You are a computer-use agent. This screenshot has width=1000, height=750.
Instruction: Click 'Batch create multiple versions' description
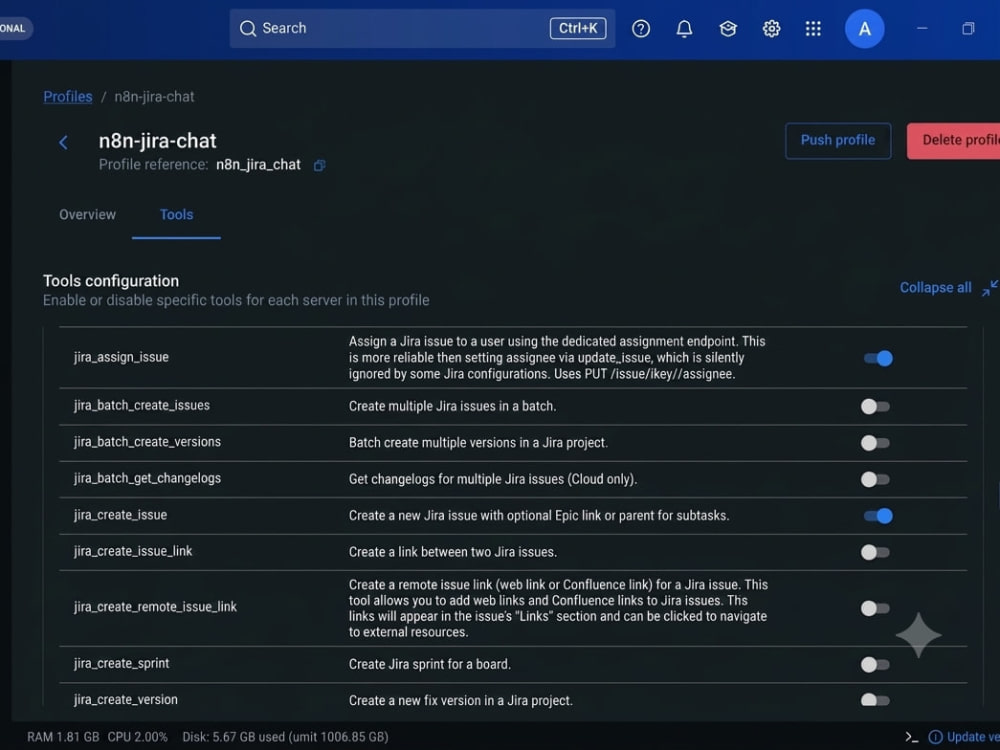click(x=478, y=443)
